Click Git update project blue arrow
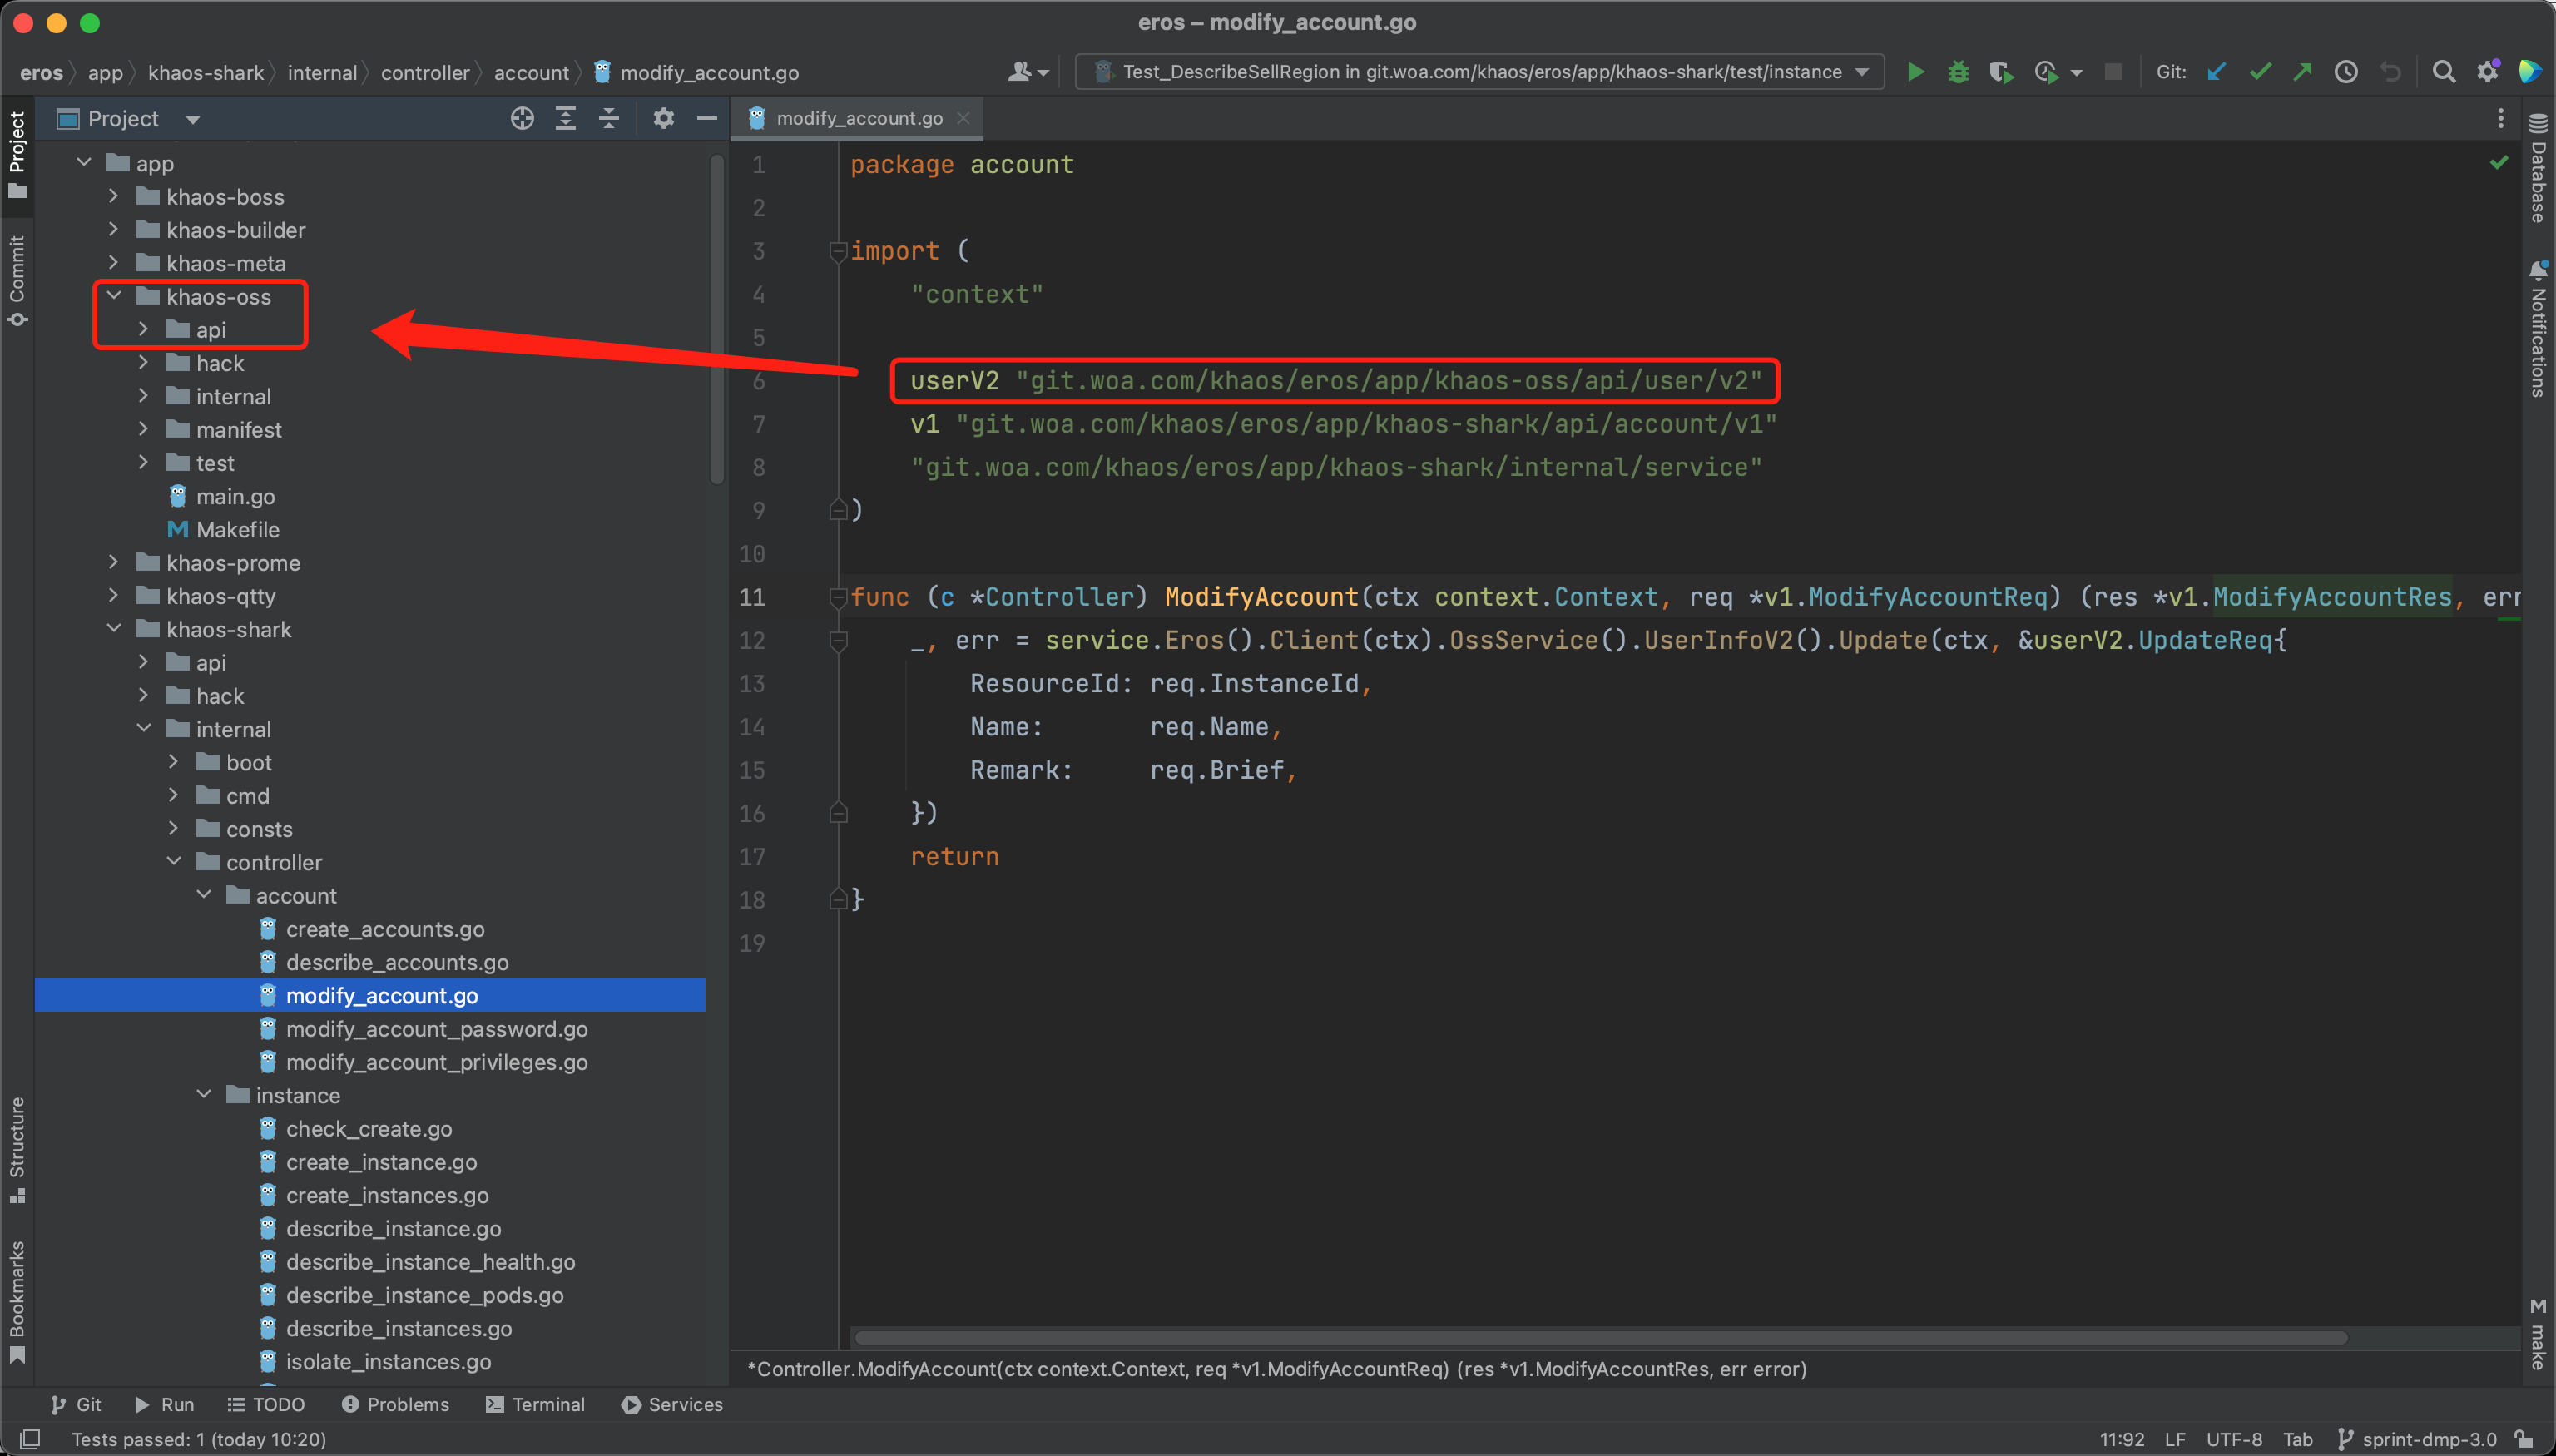 pyautogui.click(x=2216, y=72)
